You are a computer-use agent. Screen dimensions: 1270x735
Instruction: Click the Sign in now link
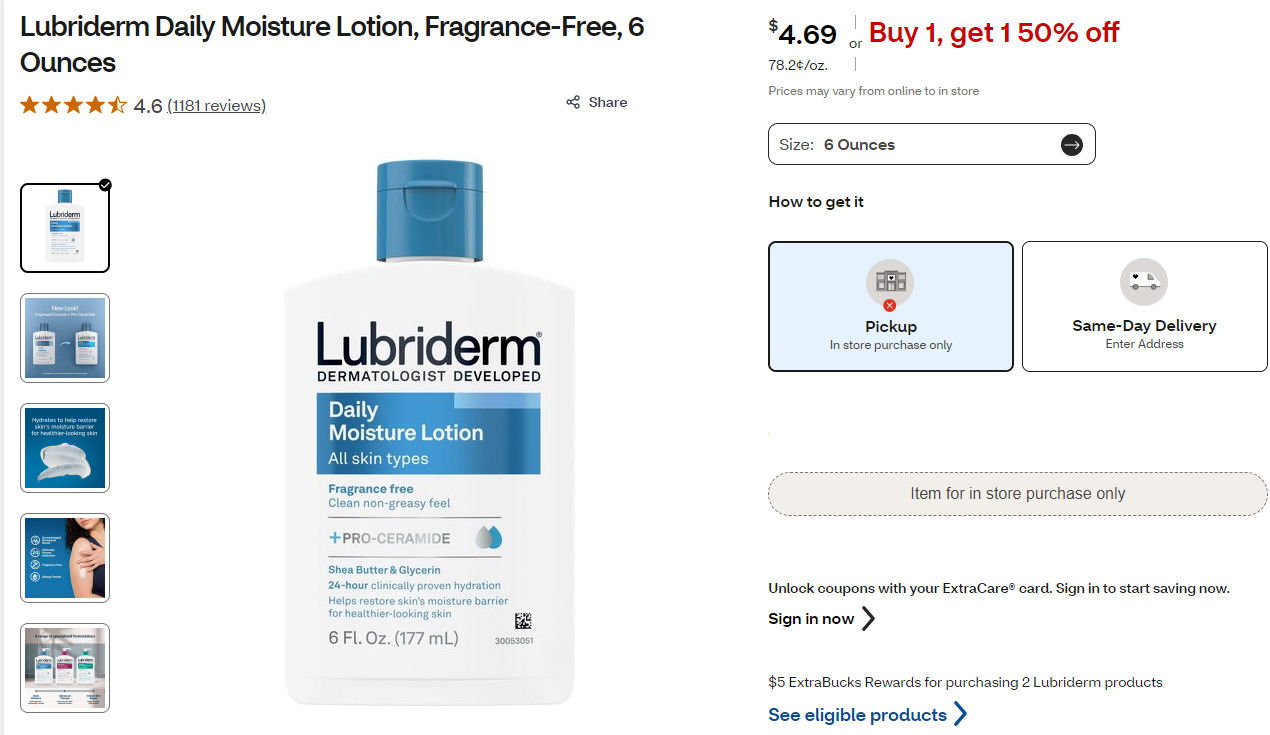(811, 619)
